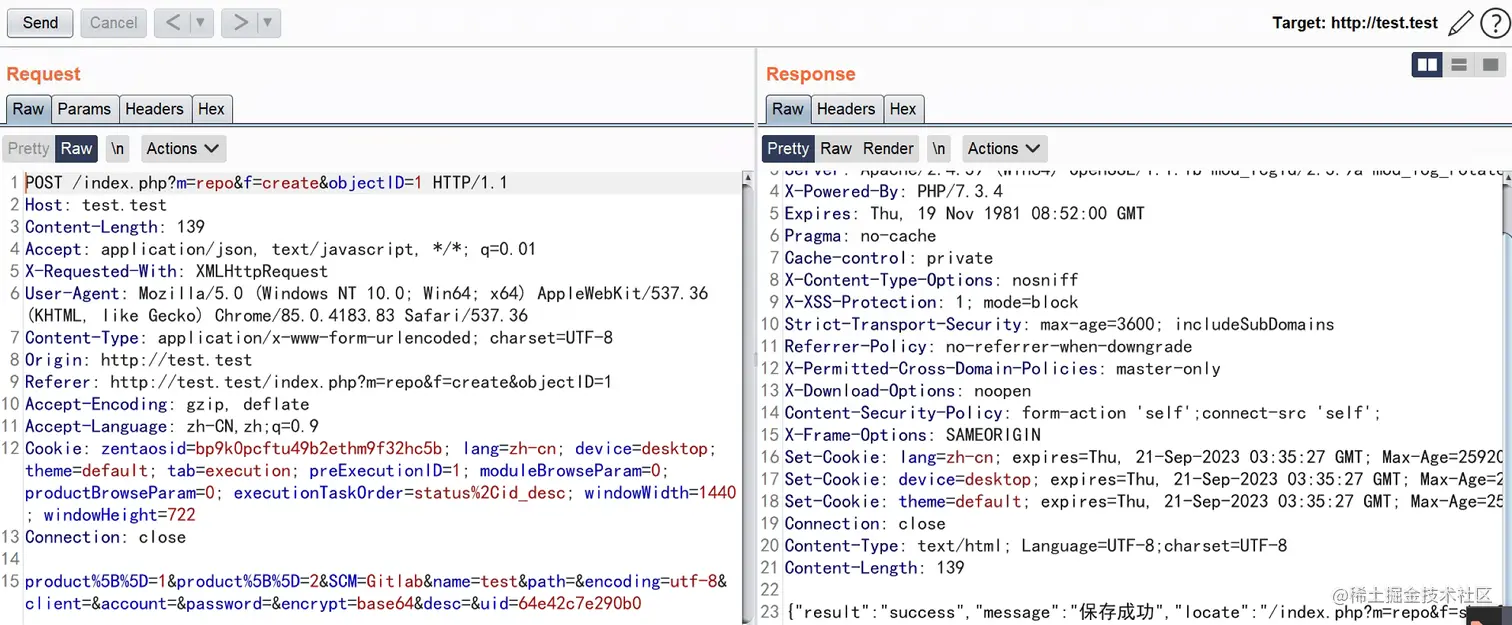The height and width of the screenshot is (625, 1512).
Task: Select the top-bottom layout icon
Action: (x=1459, y=65)
